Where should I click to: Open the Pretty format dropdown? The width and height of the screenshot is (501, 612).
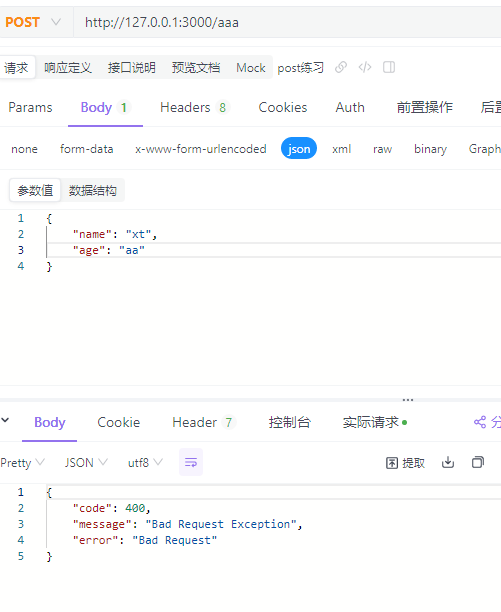pos(22,463)
